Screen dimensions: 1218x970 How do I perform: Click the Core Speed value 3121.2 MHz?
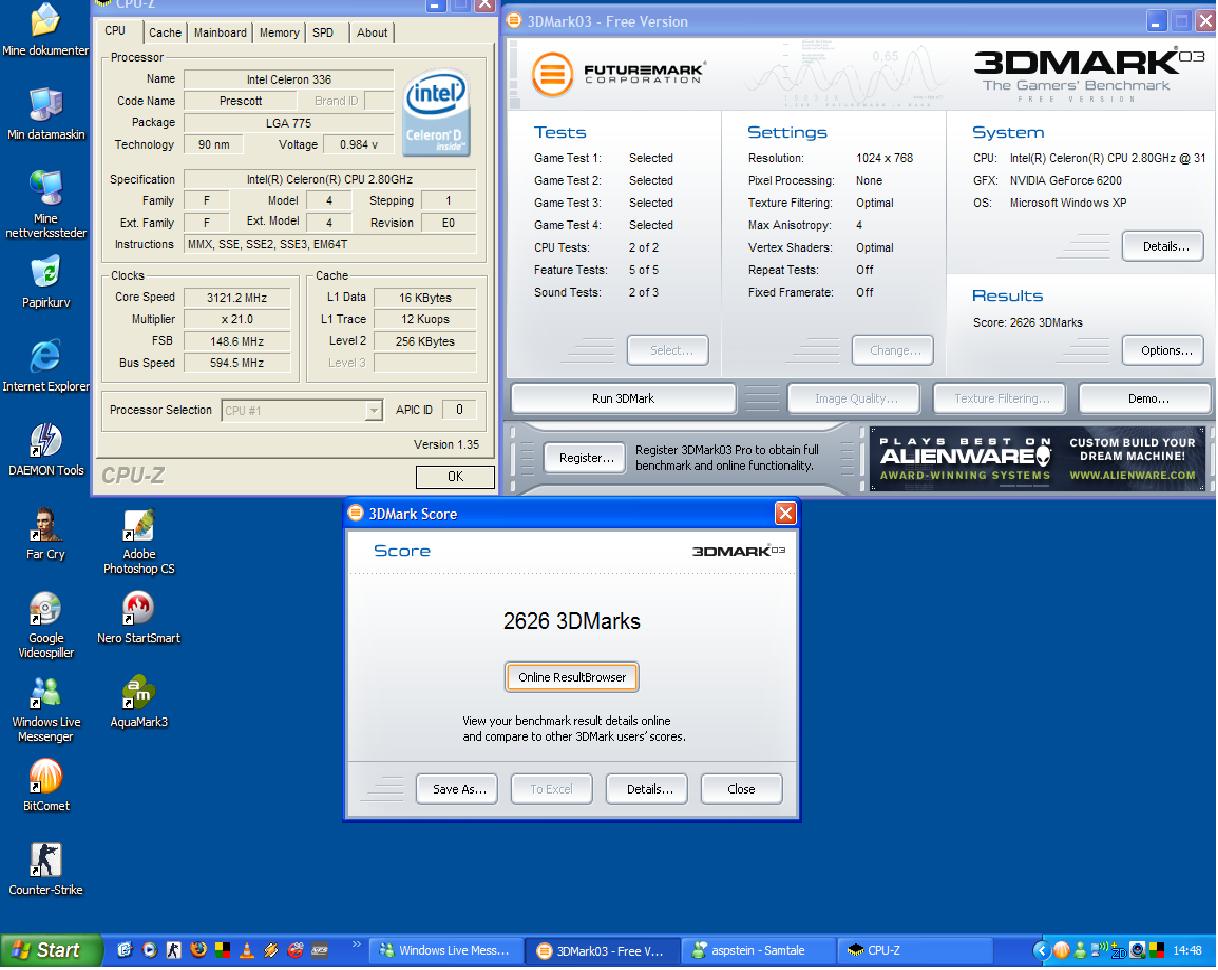[238, 297]
